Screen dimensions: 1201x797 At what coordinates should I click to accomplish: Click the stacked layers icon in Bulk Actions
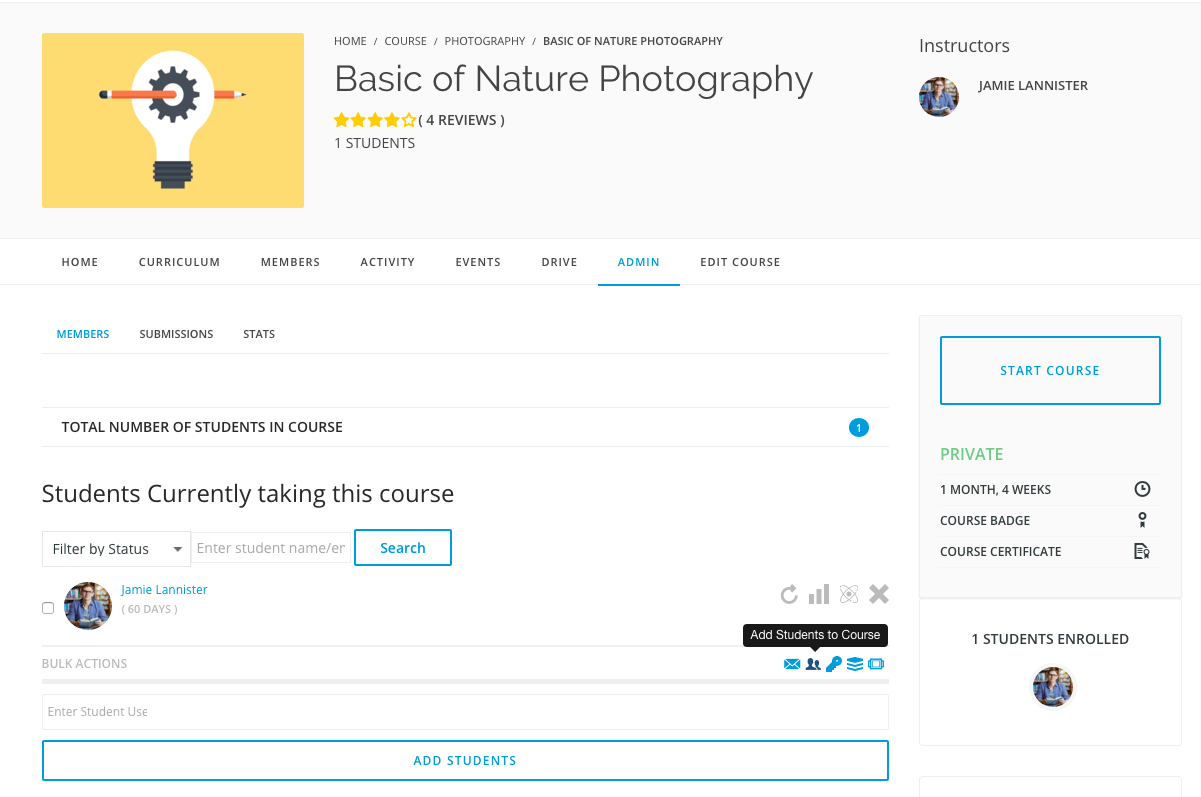click(x=855, y=664)
